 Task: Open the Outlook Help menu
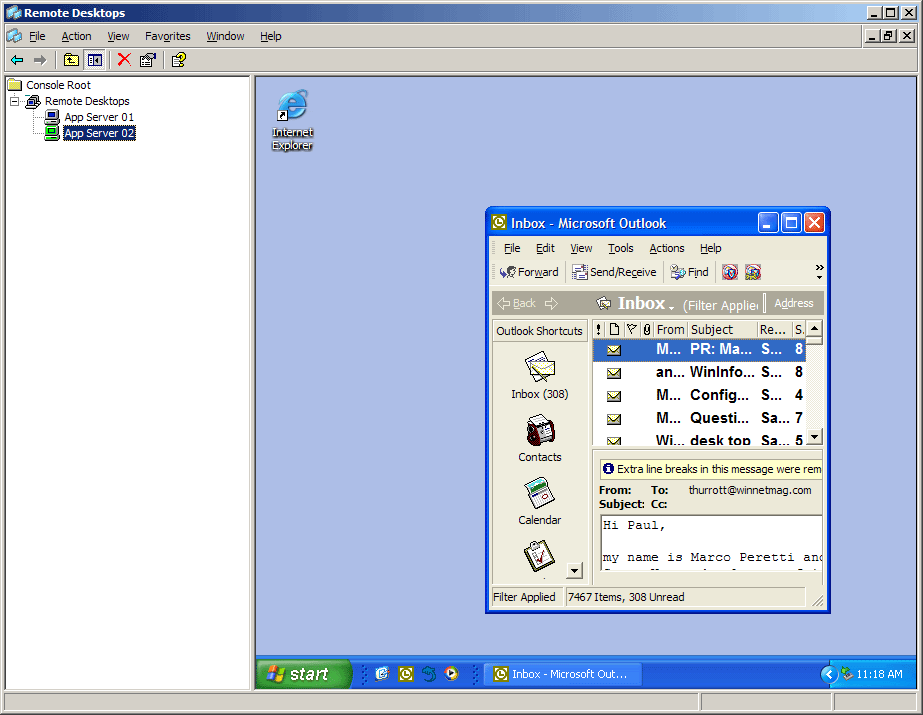point(710,248)
